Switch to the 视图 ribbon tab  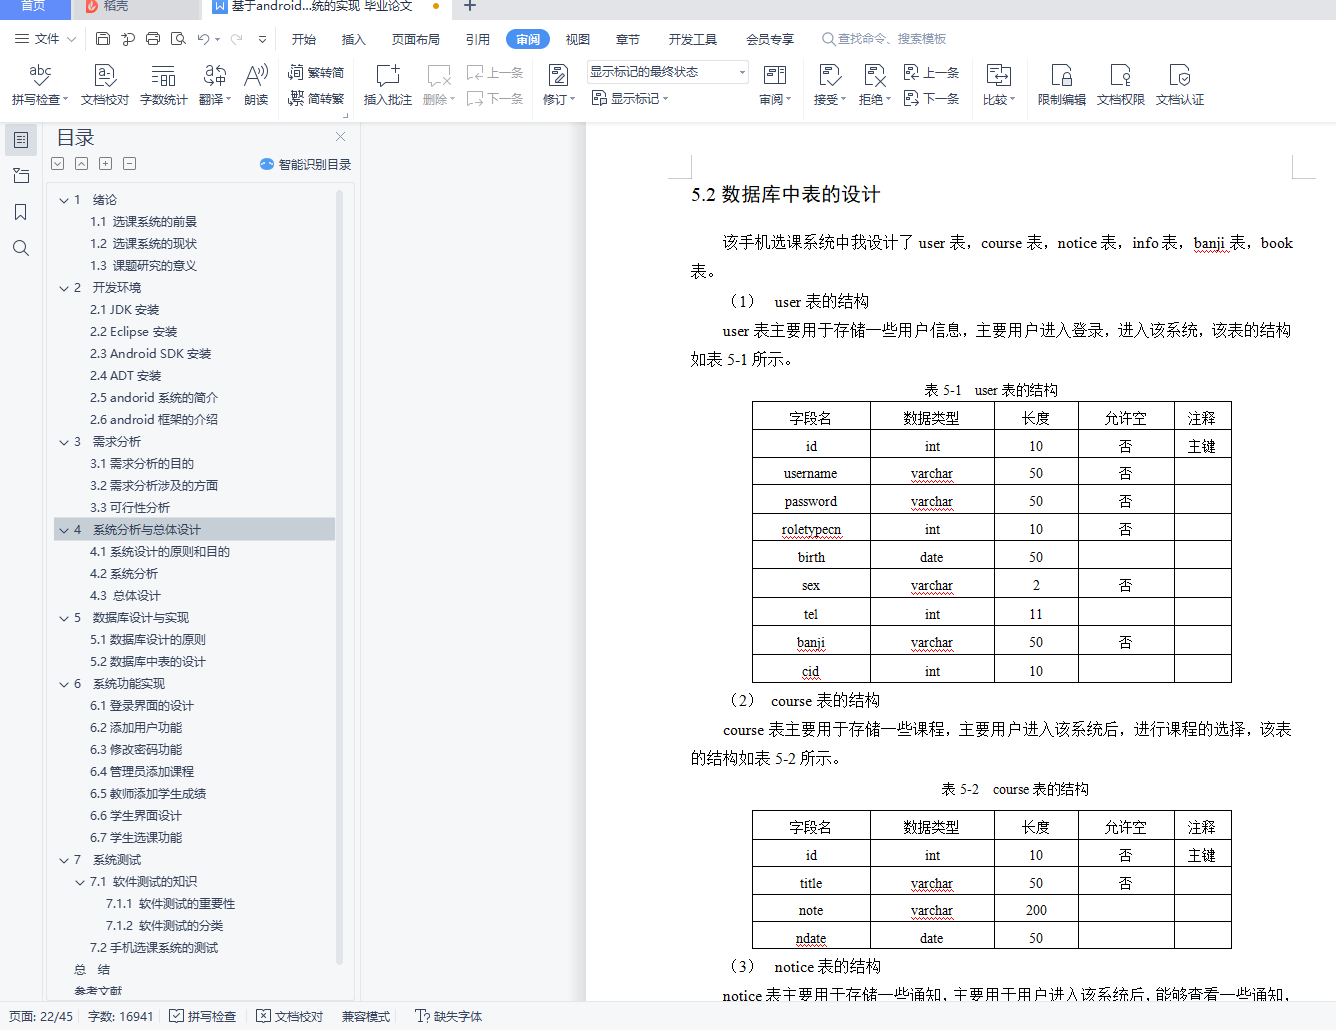coord(578,39)
